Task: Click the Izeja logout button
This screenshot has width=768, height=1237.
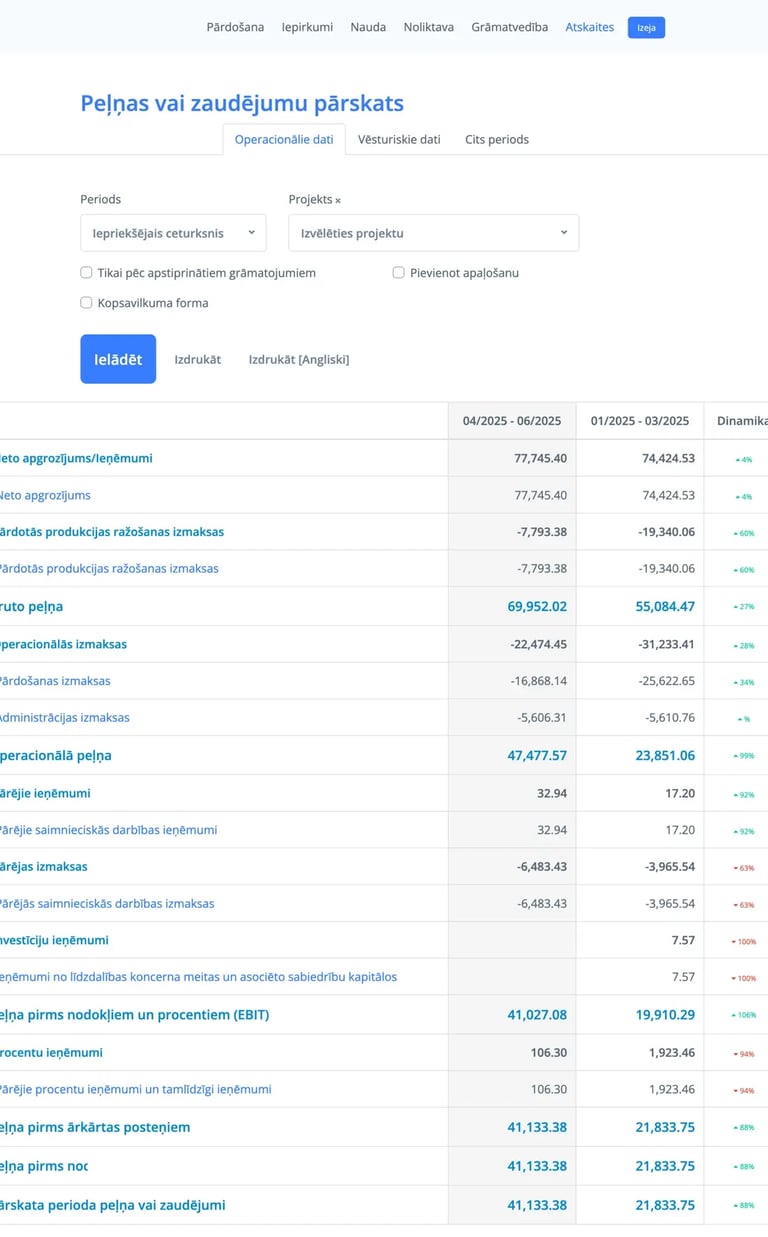Action: tap(646, 28)
